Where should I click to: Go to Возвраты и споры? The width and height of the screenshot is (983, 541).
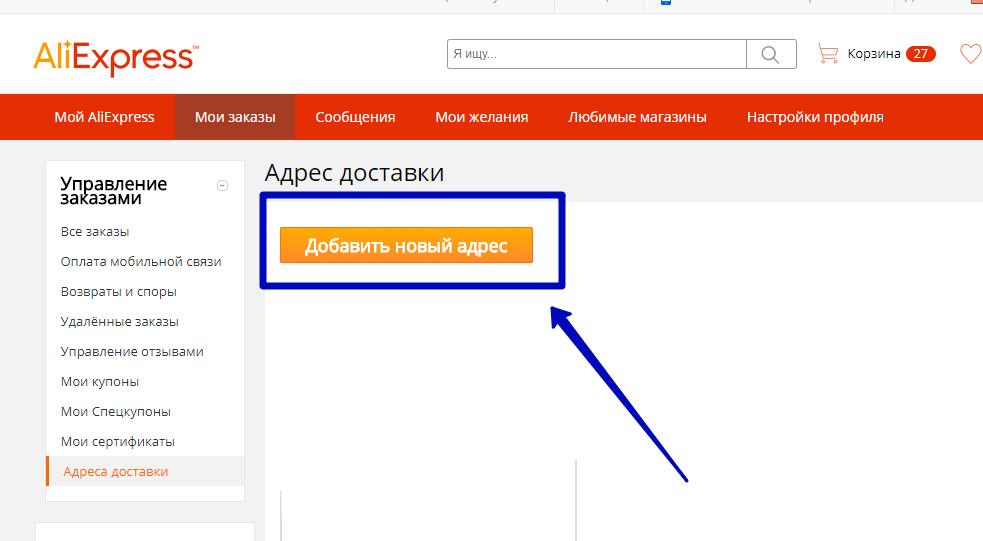tap(118, 292)
